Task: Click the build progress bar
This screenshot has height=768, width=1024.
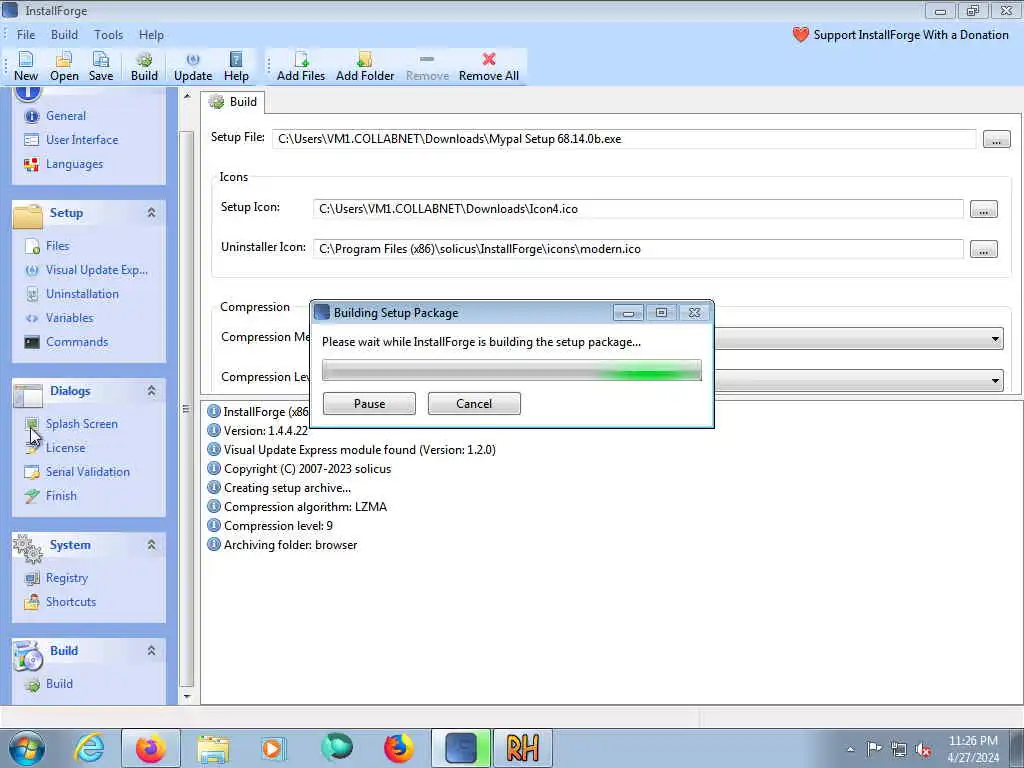Action: (511, 370)
